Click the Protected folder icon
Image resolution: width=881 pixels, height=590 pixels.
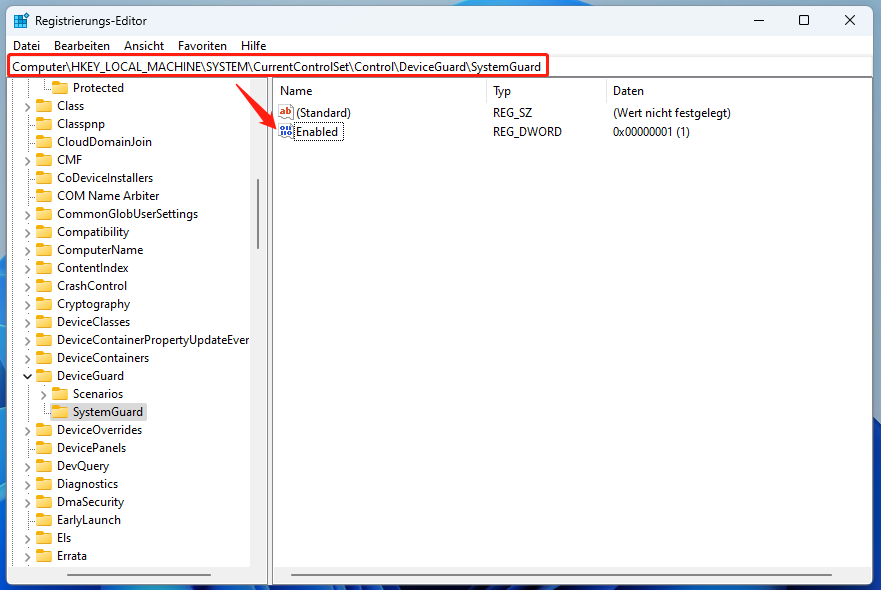(x=60, y=88)
